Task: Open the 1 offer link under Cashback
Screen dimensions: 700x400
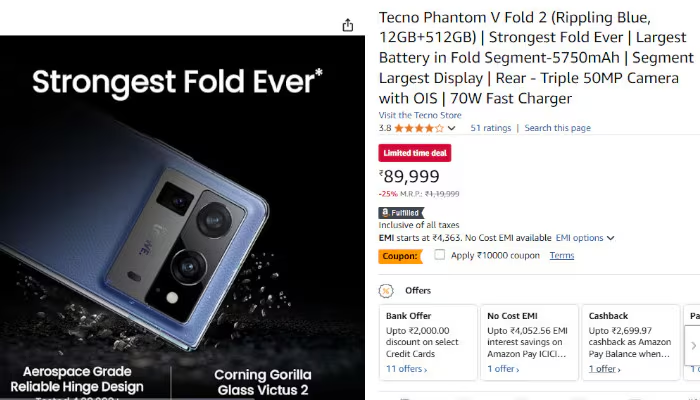Action: coord(604,369)
